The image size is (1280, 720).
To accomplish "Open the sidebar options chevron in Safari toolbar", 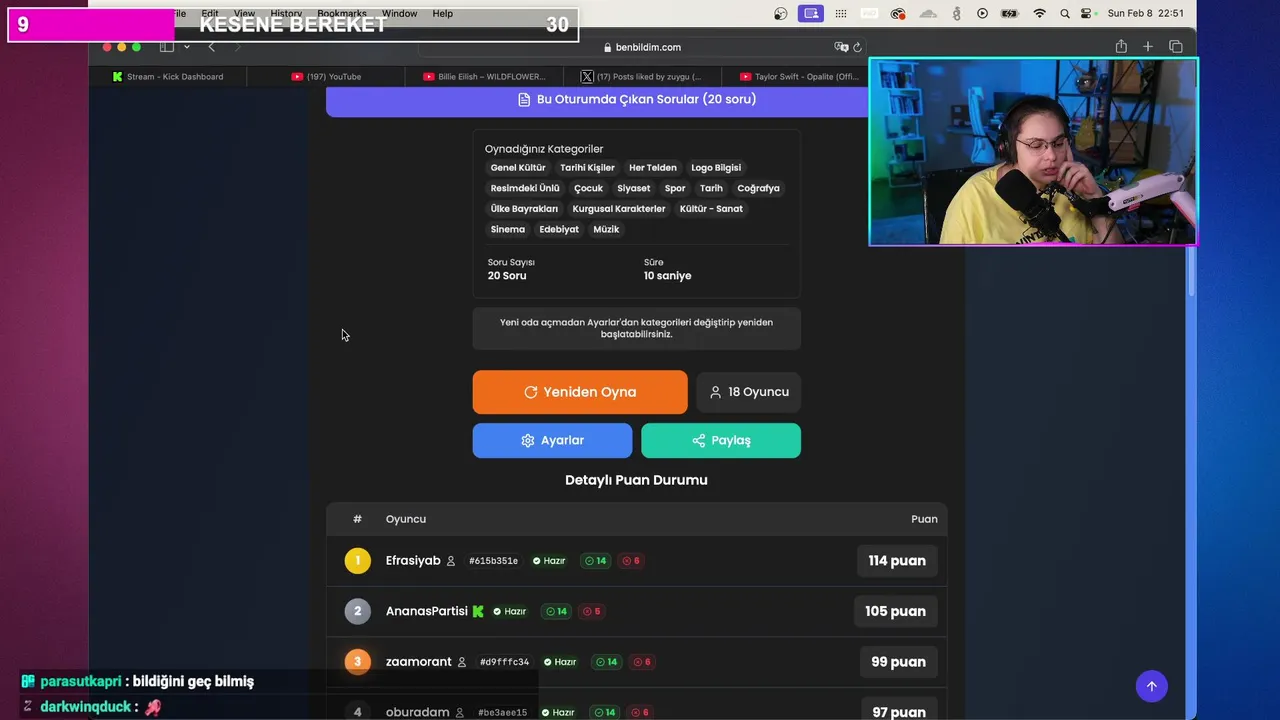I will pyautogui.click(x=186, y=47).
